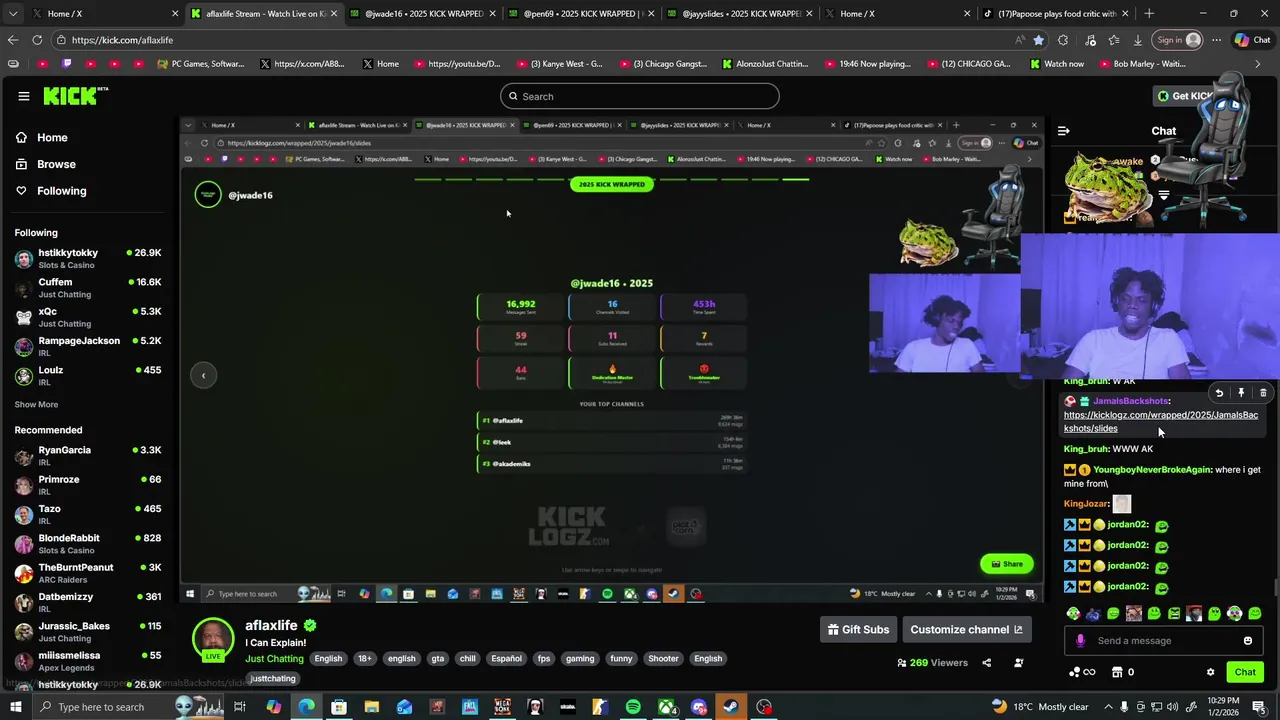Bookmark this page star icon
The image size is (1280, 720).
1038,40
